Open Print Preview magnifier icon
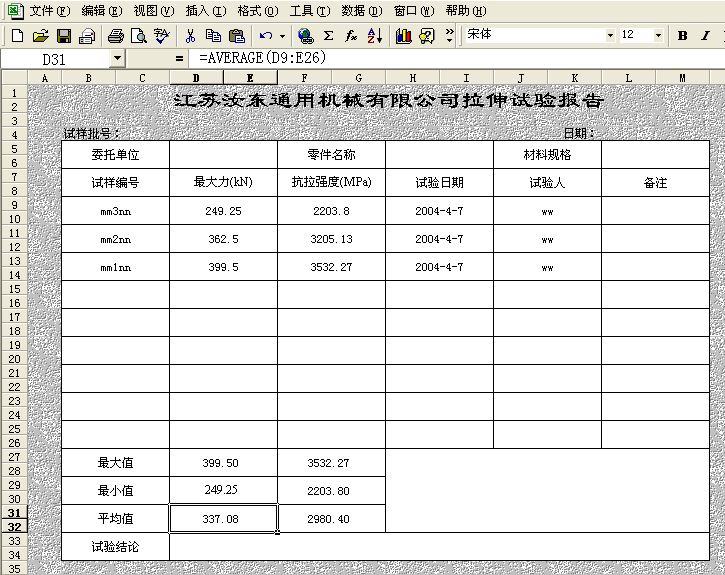This screenshot has width=725, height=575. coord(139,36)
